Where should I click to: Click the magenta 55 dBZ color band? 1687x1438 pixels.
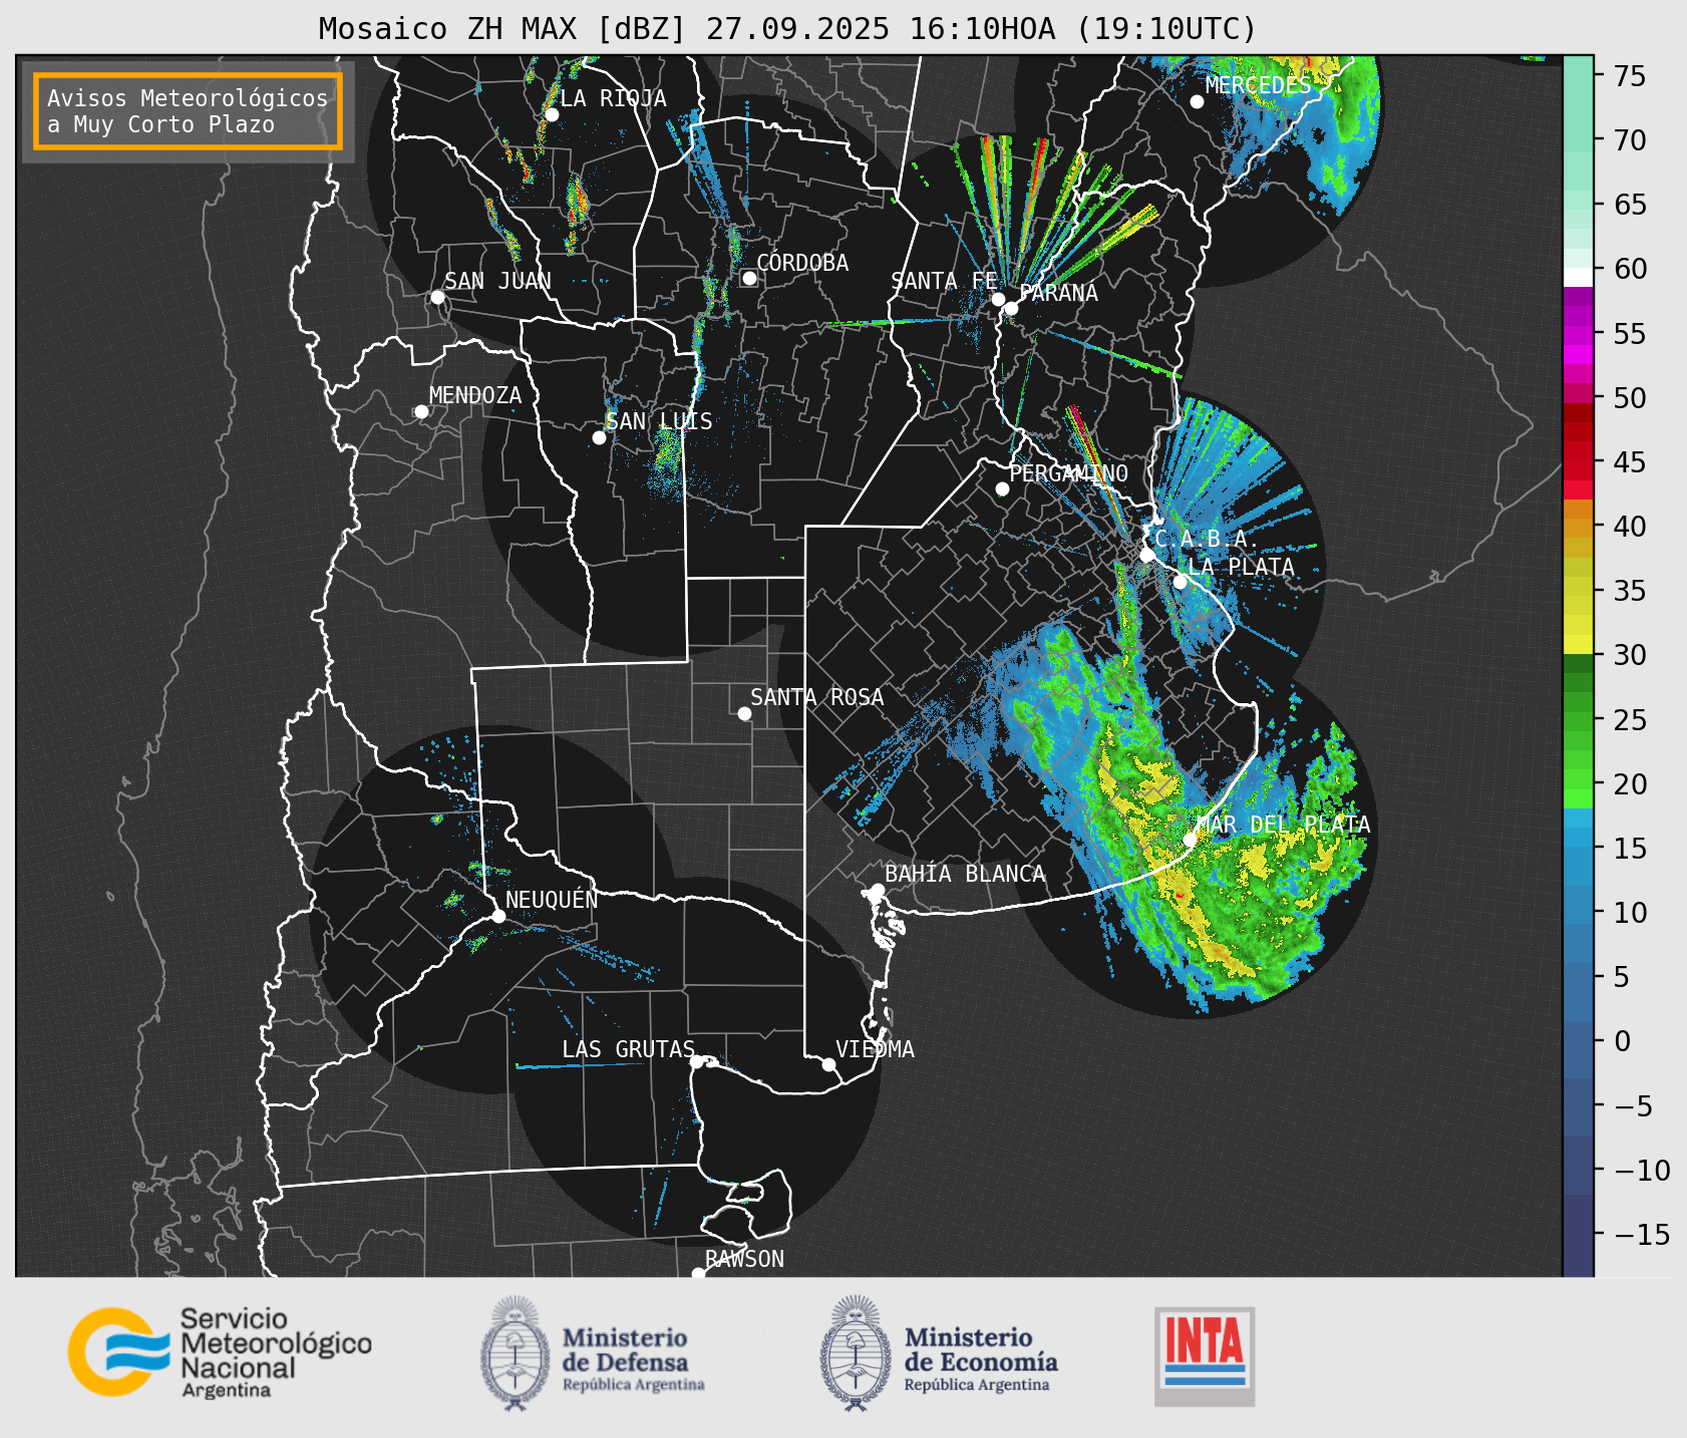(1578, 333)
